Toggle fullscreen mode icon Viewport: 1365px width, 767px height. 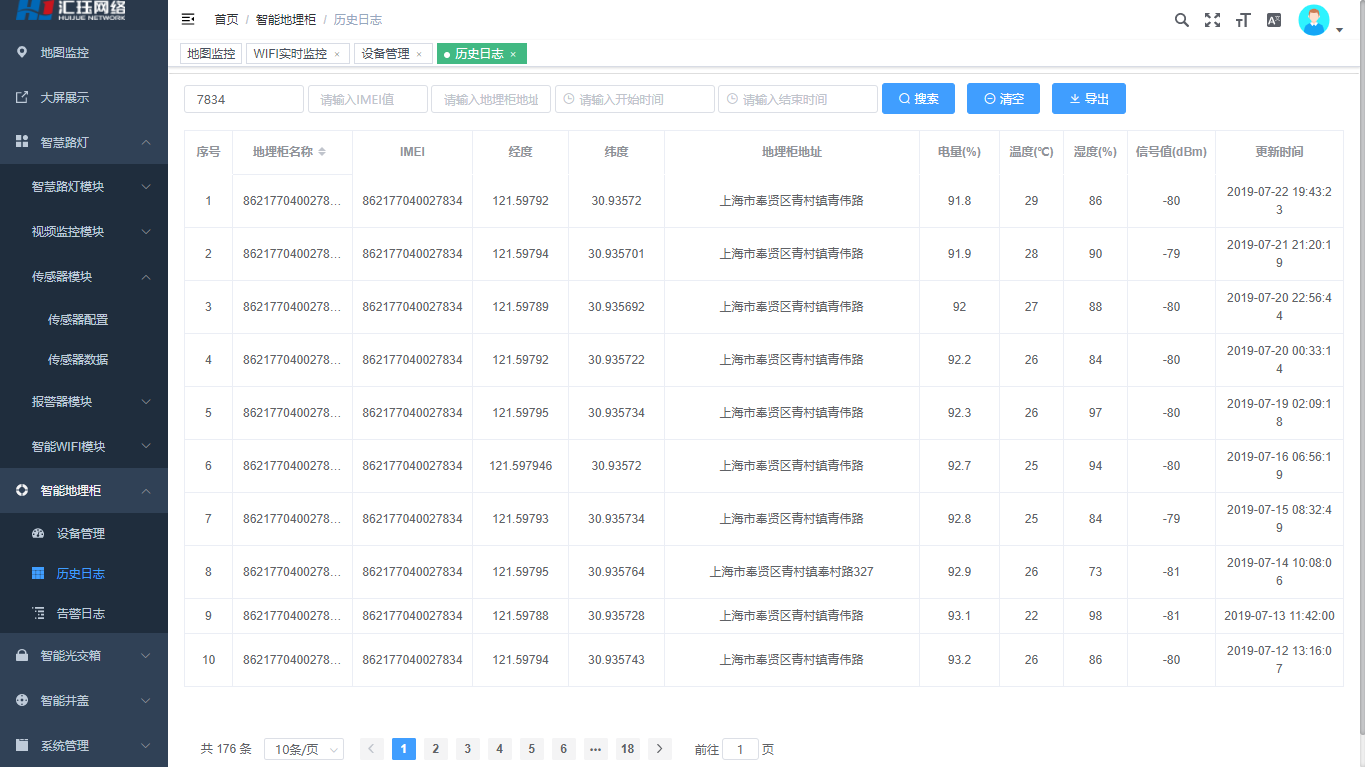point(1212,20)
